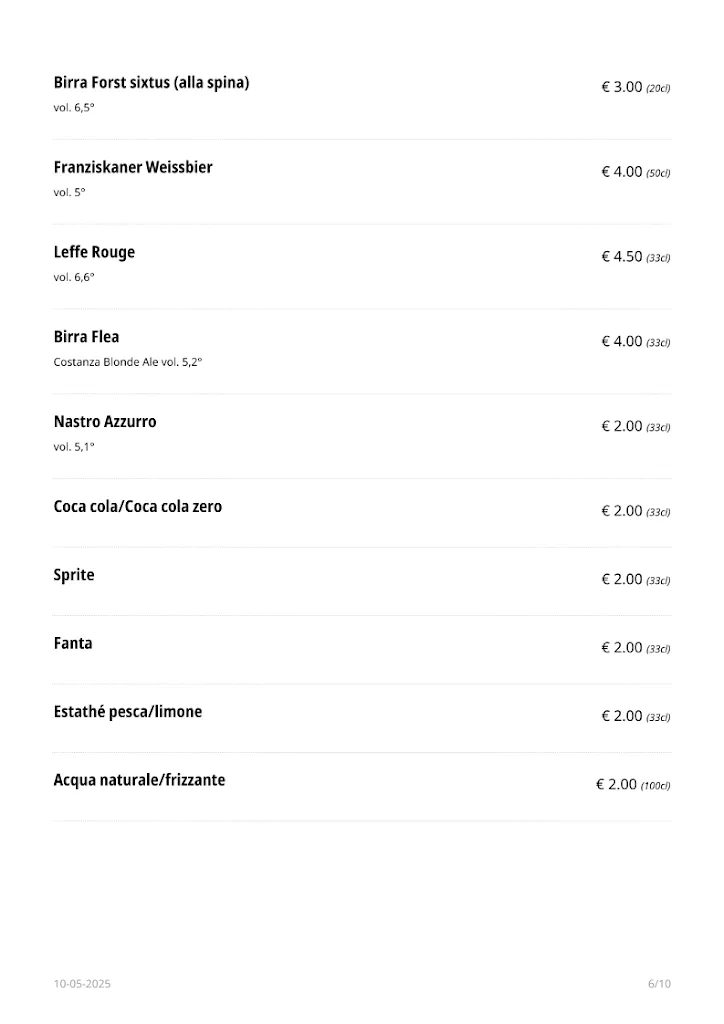Click the € 3.00 price for Forst sixtus
Viewport: 724px width, 1024px height.
point(621,87)
